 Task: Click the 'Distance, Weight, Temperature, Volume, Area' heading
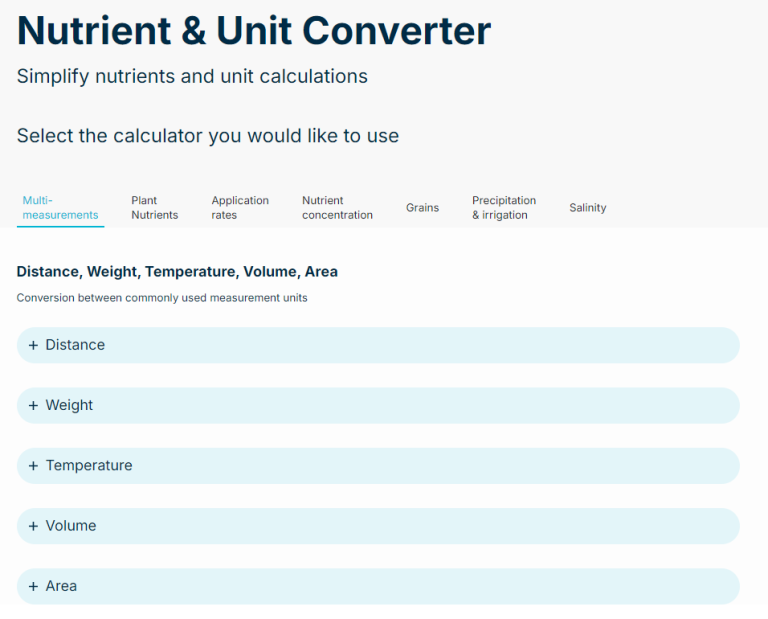point(177,271)
